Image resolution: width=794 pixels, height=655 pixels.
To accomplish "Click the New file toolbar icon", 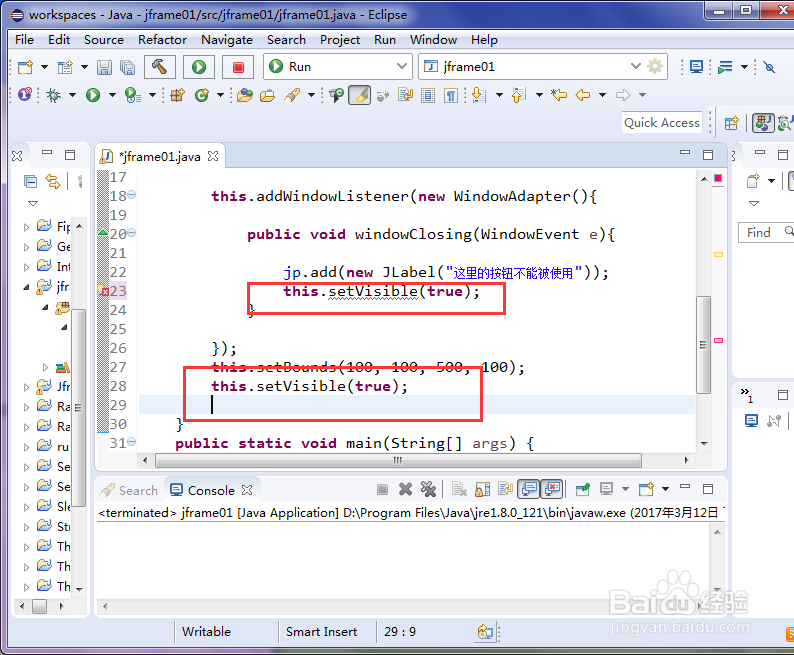I will coord(25,67).
